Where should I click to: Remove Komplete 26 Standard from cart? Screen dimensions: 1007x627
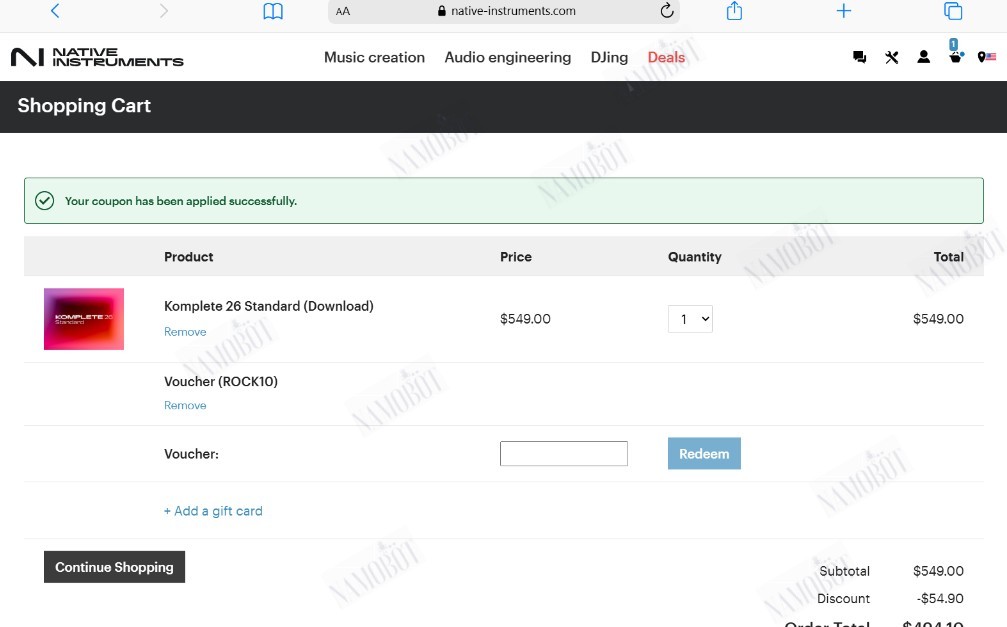click(185, 331)
